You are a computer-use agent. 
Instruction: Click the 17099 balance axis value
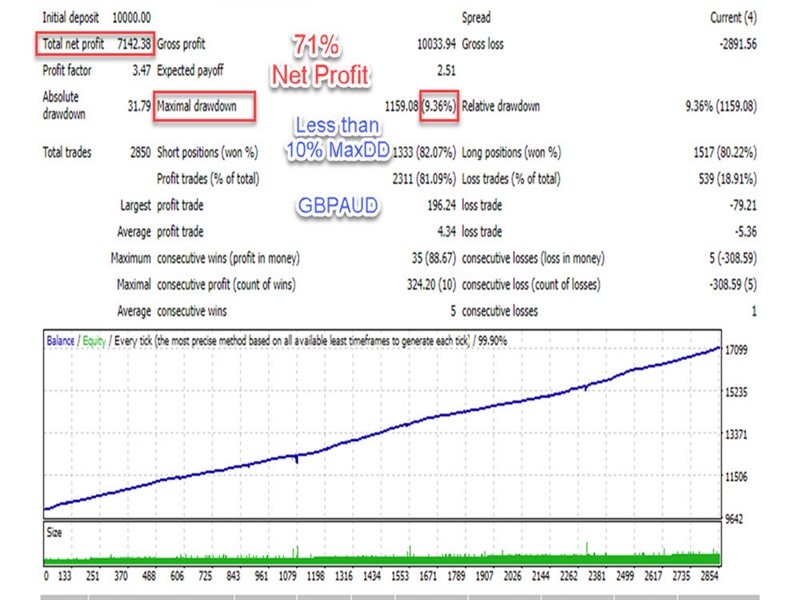click(x=736, y=350)
